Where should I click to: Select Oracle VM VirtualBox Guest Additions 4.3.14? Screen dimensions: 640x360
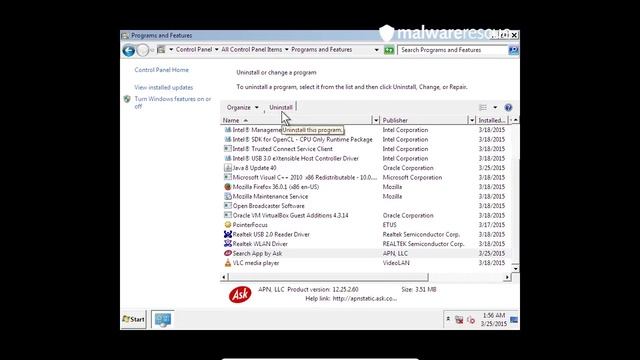click(291, 215)
